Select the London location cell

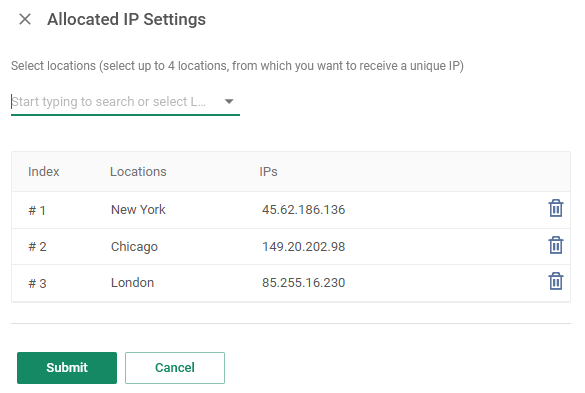[132, 283]
